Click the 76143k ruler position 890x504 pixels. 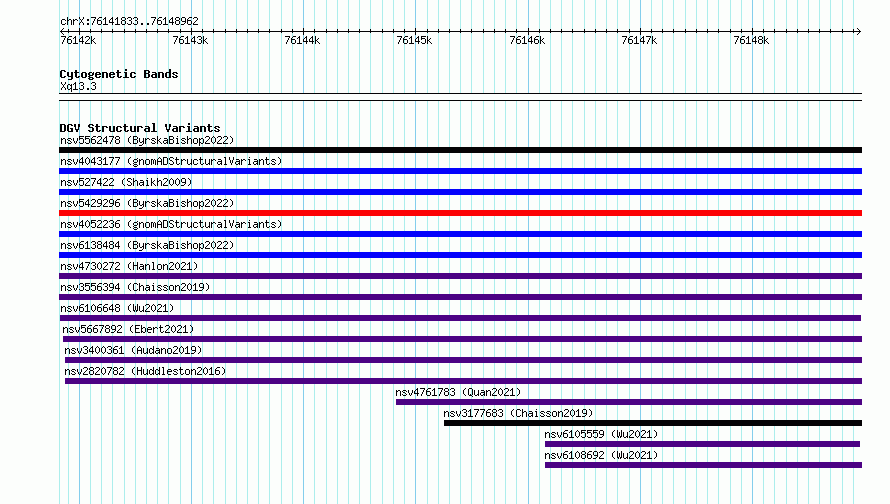point(190,40)
